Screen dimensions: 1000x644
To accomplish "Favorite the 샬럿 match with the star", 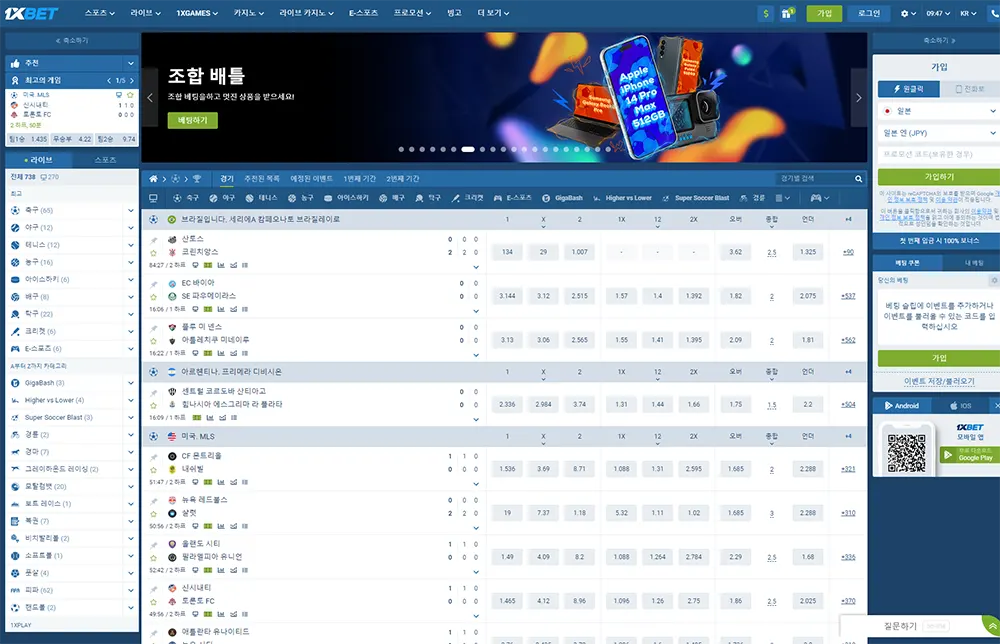I will (x=153, y=513).
